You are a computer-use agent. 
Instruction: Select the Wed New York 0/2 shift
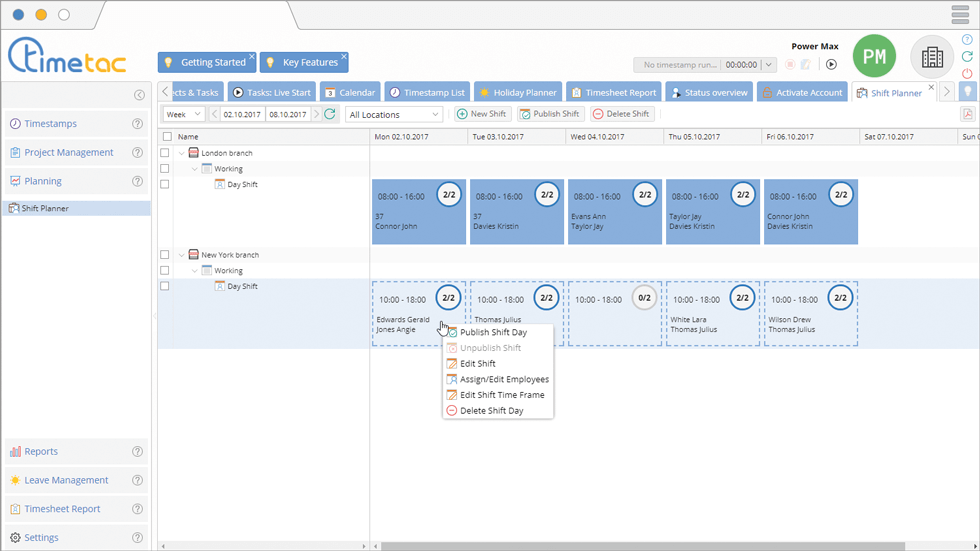(x=614, y=314)
